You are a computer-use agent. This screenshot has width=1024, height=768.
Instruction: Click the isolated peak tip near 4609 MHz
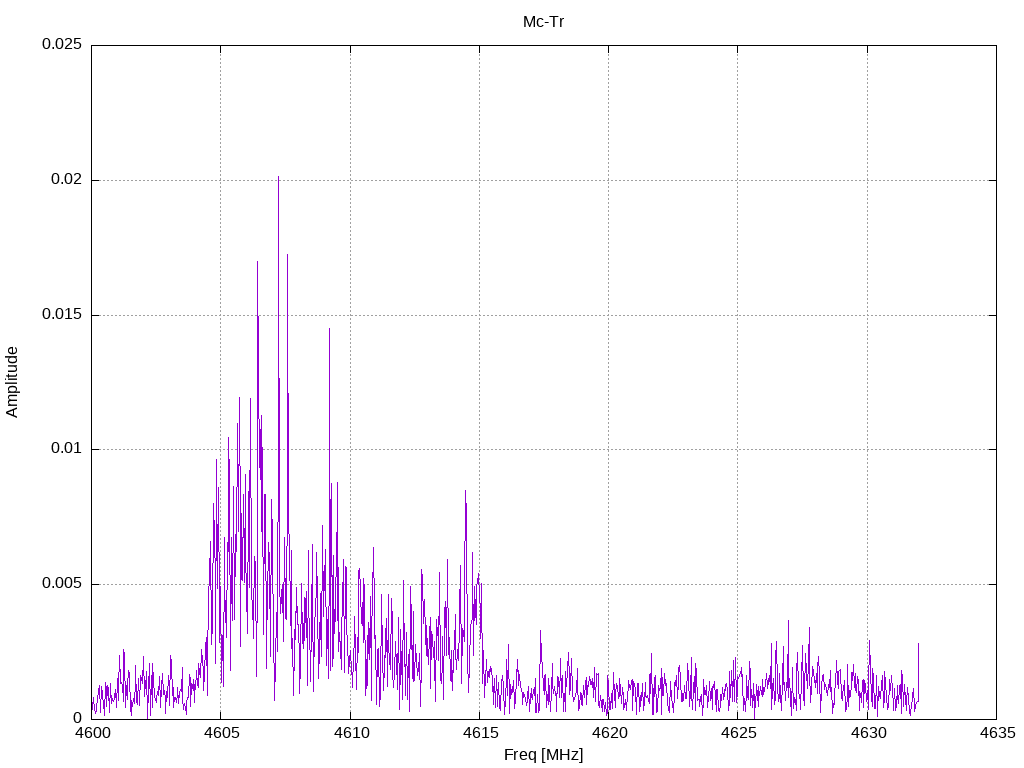pyautogui.click(x=329, y=330)
